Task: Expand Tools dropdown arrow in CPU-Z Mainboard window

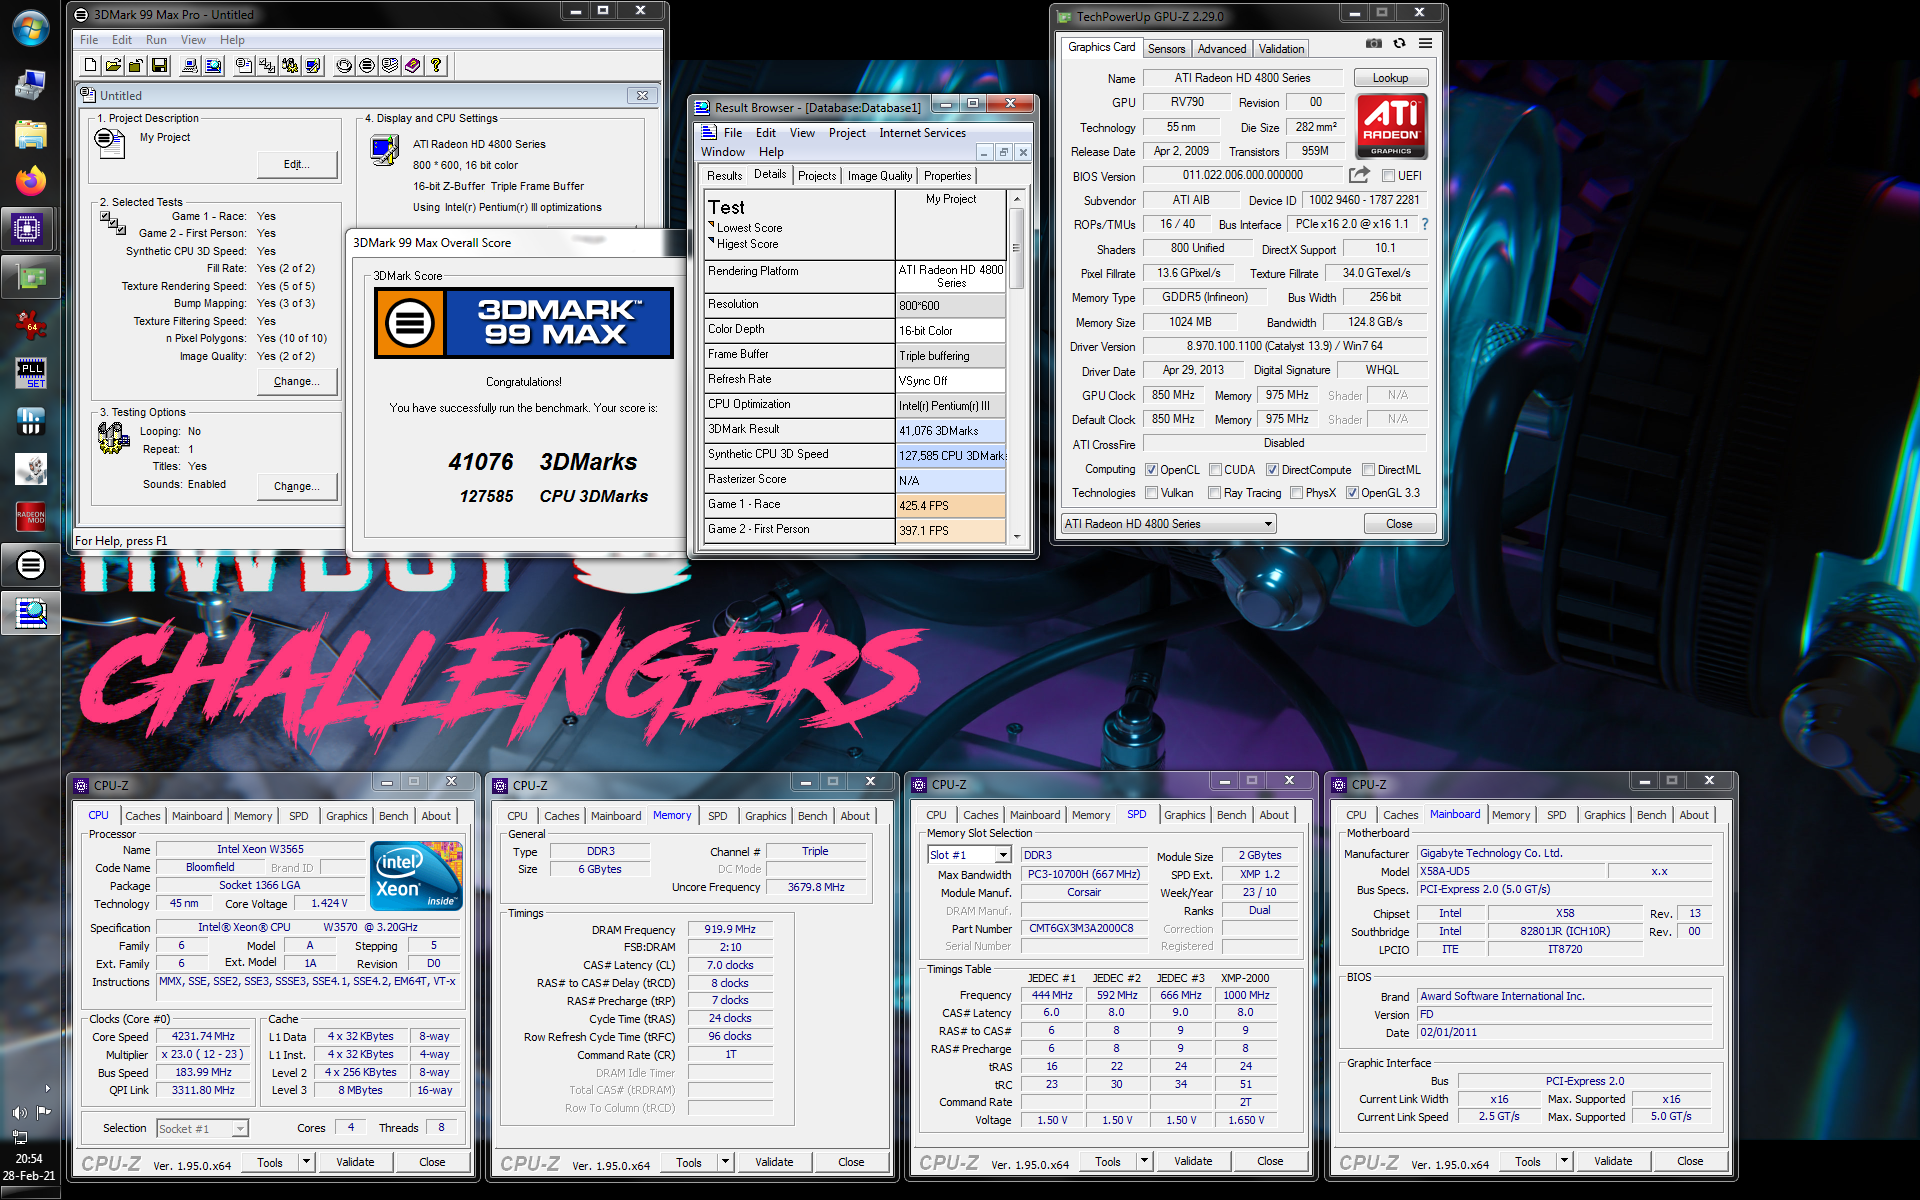Action: click(1565, 1161)
